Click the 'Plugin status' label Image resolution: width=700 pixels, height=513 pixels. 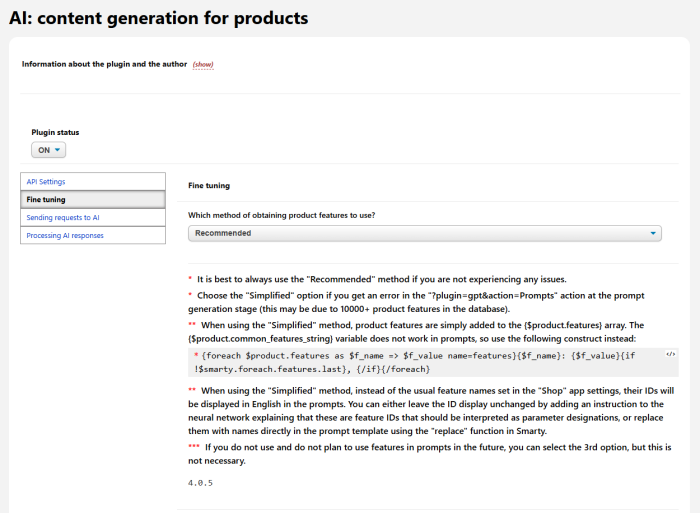click(55, 132)
